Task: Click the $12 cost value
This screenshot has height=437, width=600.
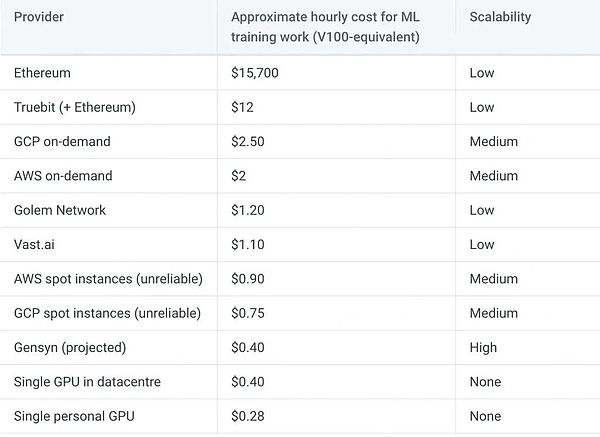Action: coord(240,107)
